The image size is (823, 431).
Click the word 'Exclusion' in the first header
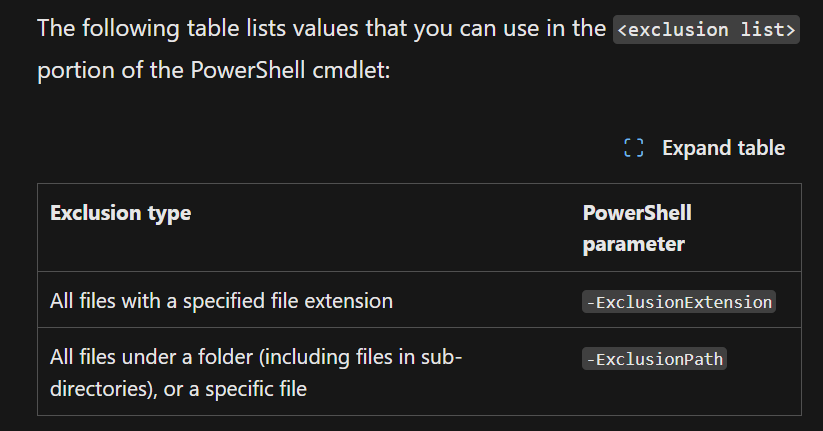point(96,213)
